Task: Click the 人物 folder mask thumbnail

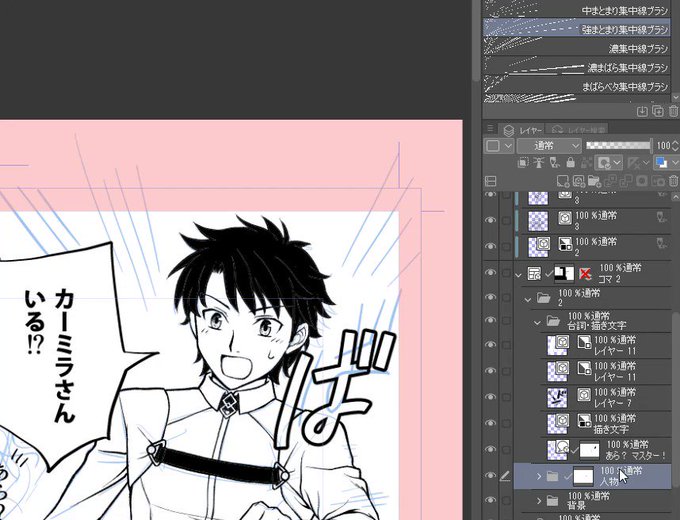Action: pyautogui.click(x=583, y=476)
